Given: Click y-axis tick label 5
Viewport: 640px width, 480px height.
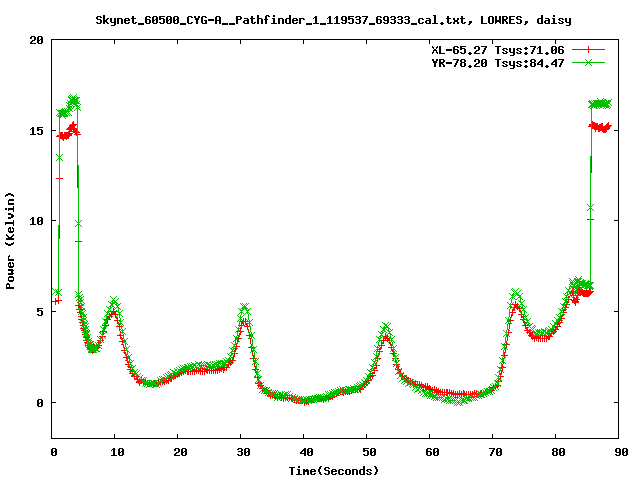Looking at the screenshot, I should point(40,312).
